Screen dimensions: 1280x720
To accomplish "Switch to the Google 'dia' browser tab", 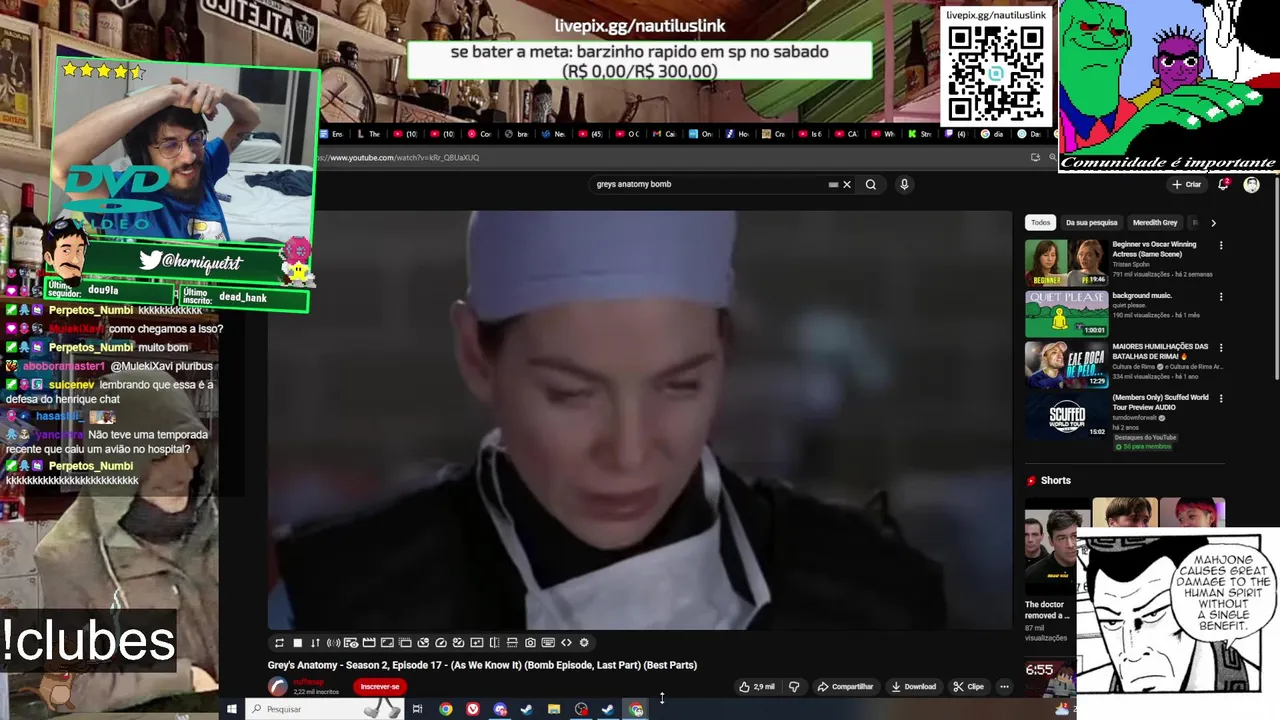I will coord(991,134).
